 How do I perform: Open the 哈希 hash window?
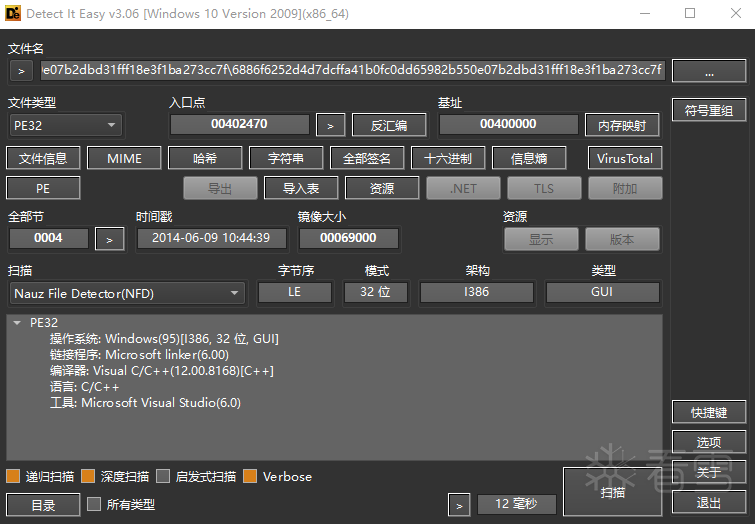click(x=205, y=158)
